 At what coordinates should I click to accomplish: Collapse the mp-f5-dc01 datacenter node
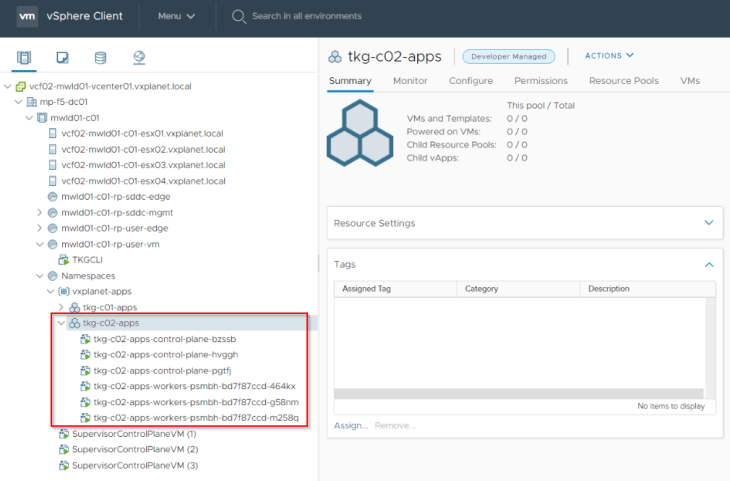[x=19, y=102]
